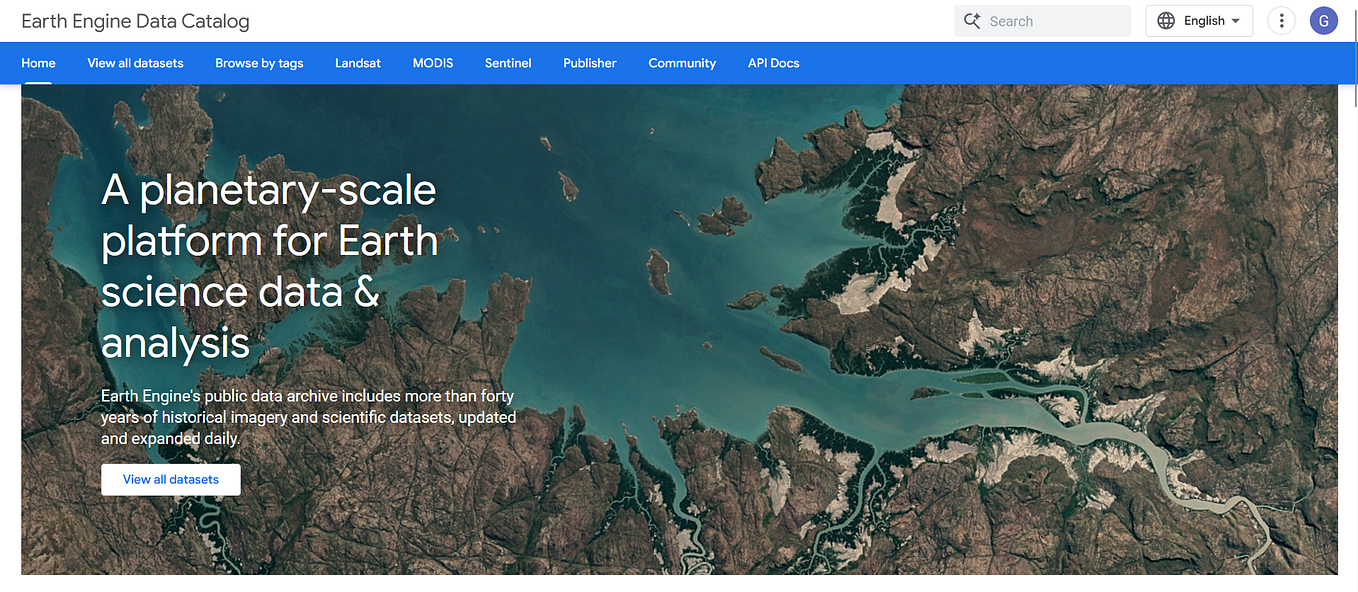This screenshot has height=592, width=1358.
Task: Click the Earth Engine Data Catalog title
Action: tap(135, 21)
